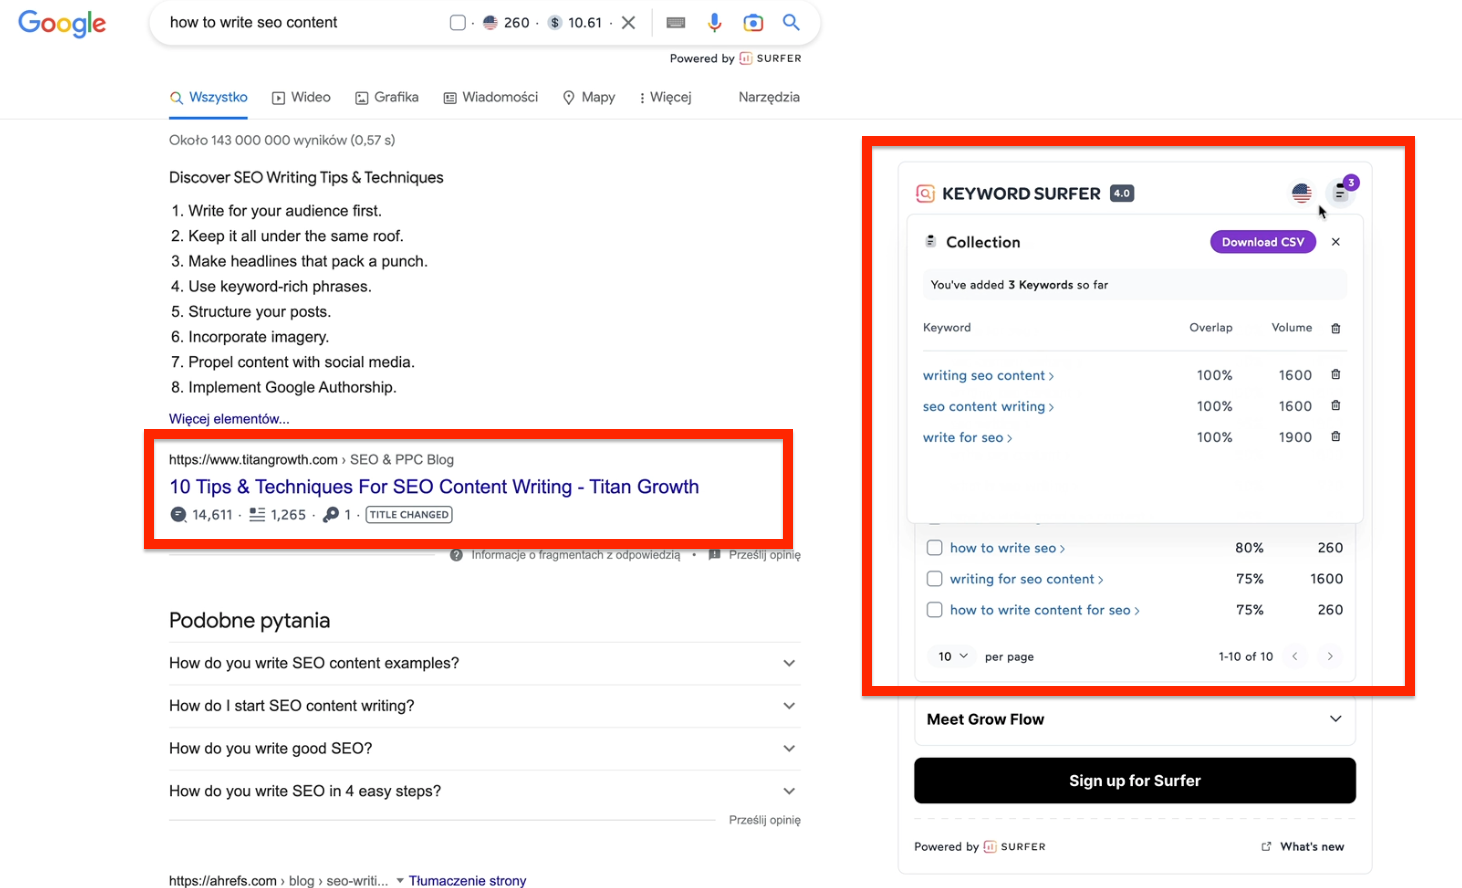The height and width of the screenshot is (888, 1462).
Task: Open Google Lens camera search
Action: (x=753, y=22)
